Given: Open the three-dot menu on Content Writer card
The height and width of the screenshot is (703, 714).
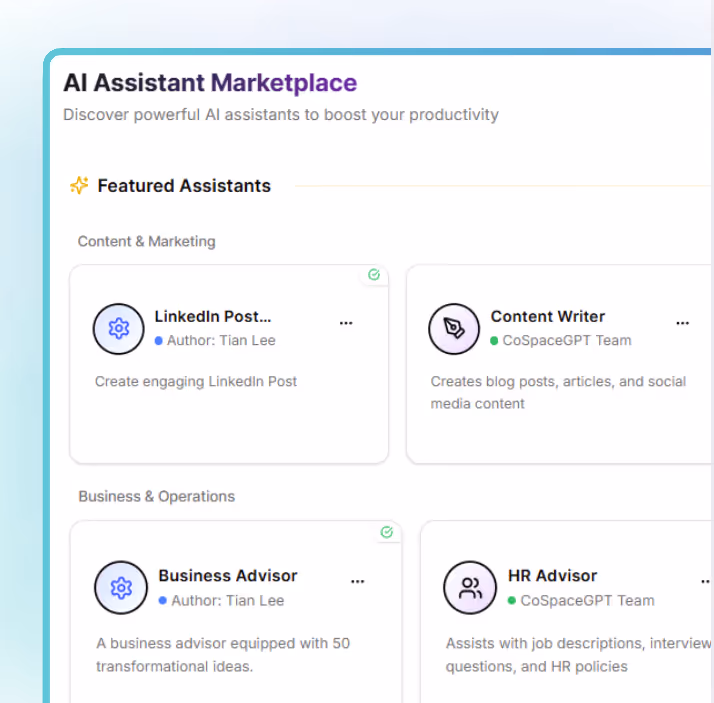Looking at the screenshot, I should click(x=683, y=323).
